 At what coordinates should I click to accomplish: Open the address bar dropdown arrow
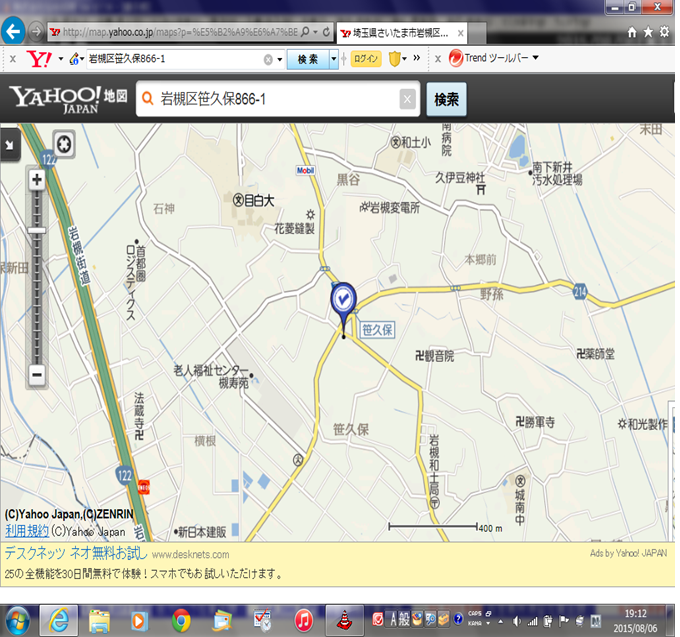tap(316, 32)
